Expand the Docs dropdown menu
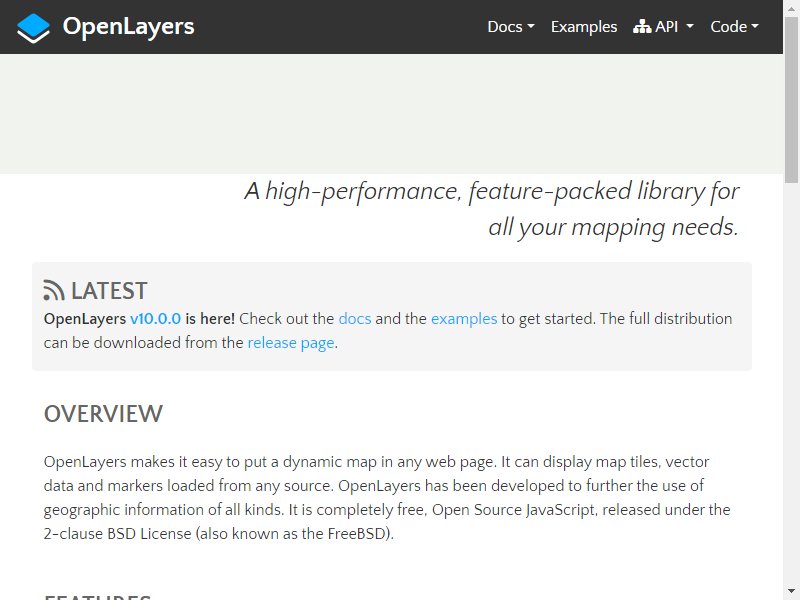Image resolution: width=800 pixels, height=600 pixels. click(511, 27)
